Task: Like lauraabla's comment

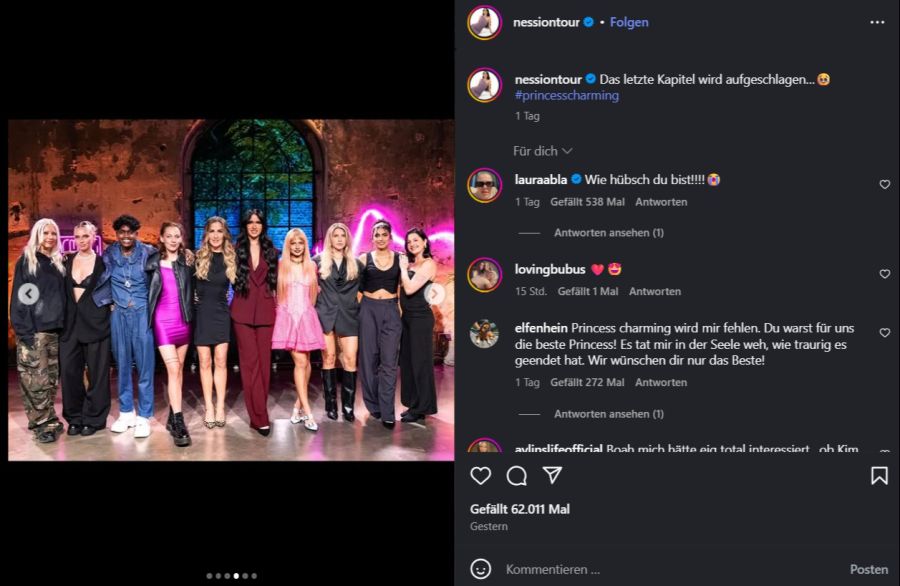Action: tap(884, 185)
